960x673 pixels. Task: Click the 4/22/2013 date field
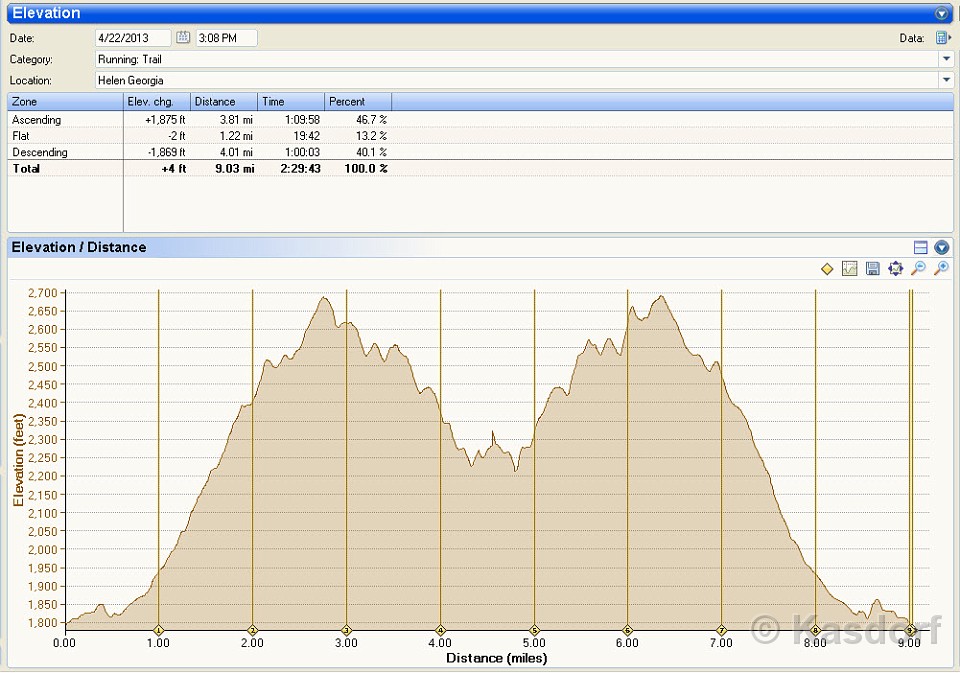[133, 38]
